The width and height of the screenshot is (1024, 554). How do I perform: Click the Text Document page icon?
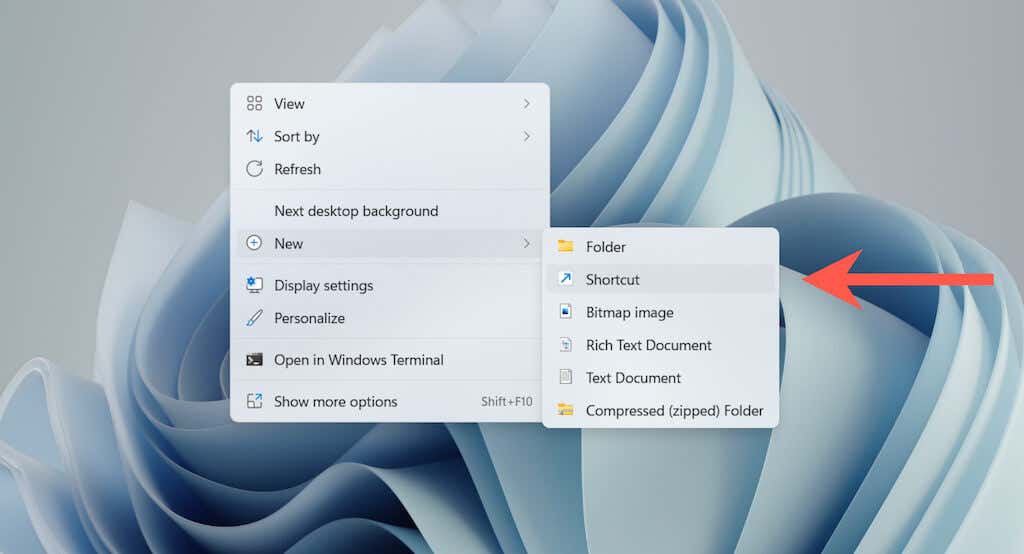coord(566,377)
